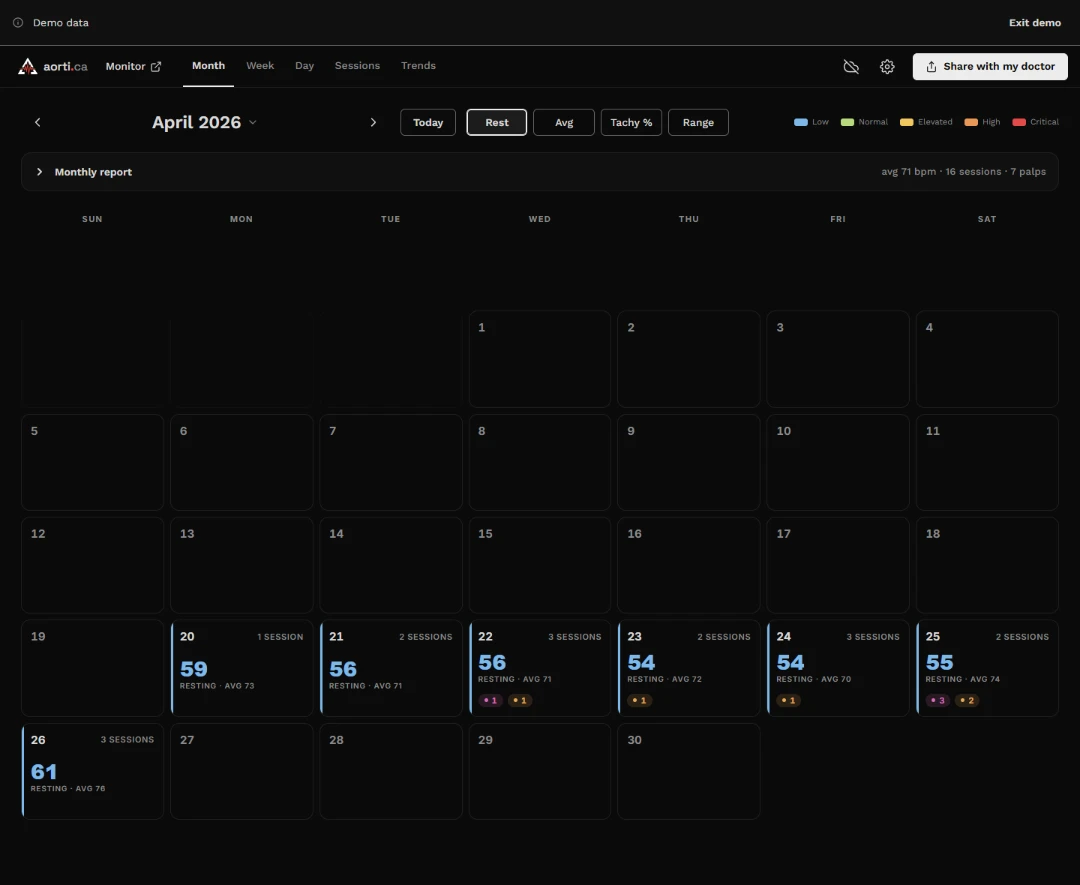Click the 'Demo data' label

tap(61, 23)
